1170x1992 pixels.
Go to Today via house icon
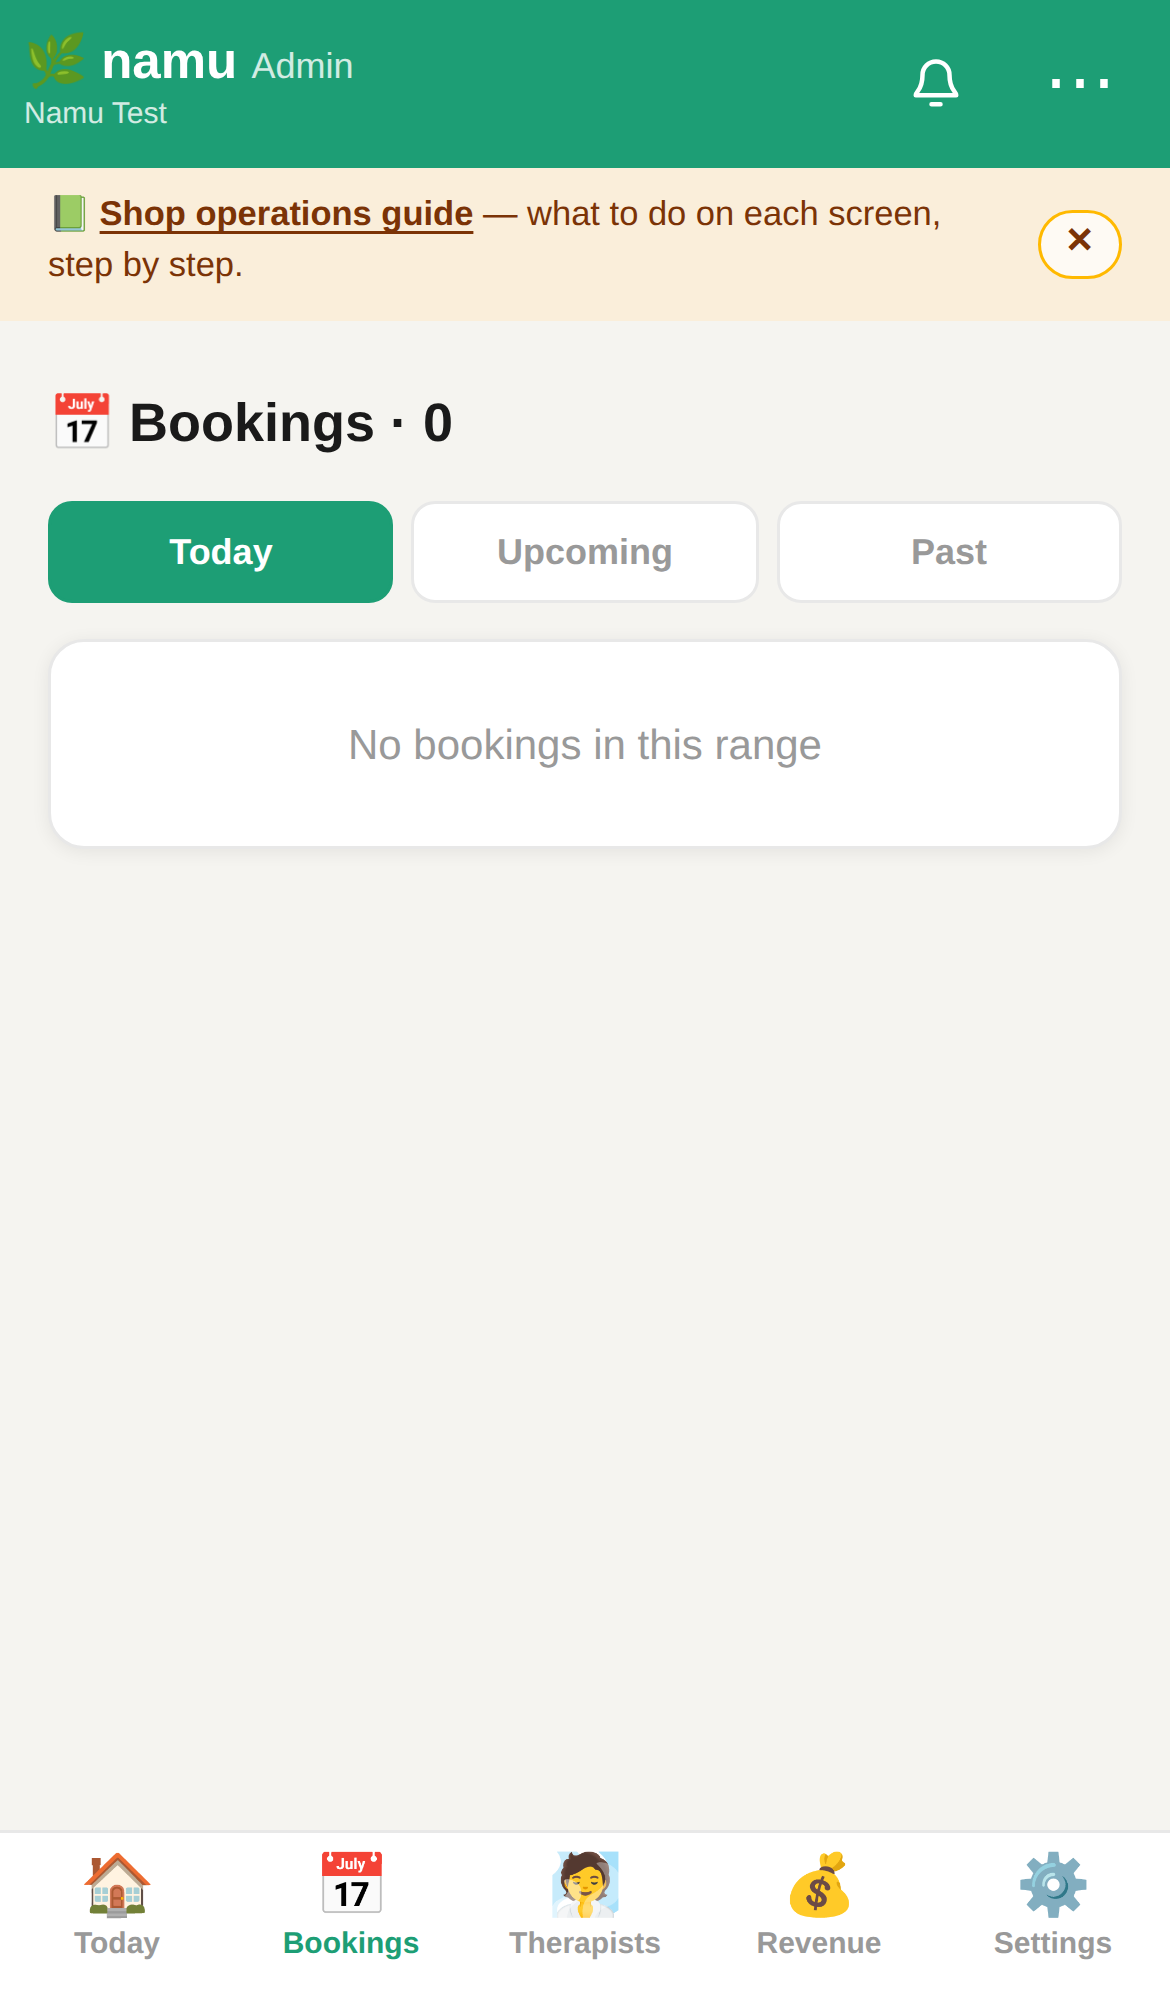click(117, 1884)
